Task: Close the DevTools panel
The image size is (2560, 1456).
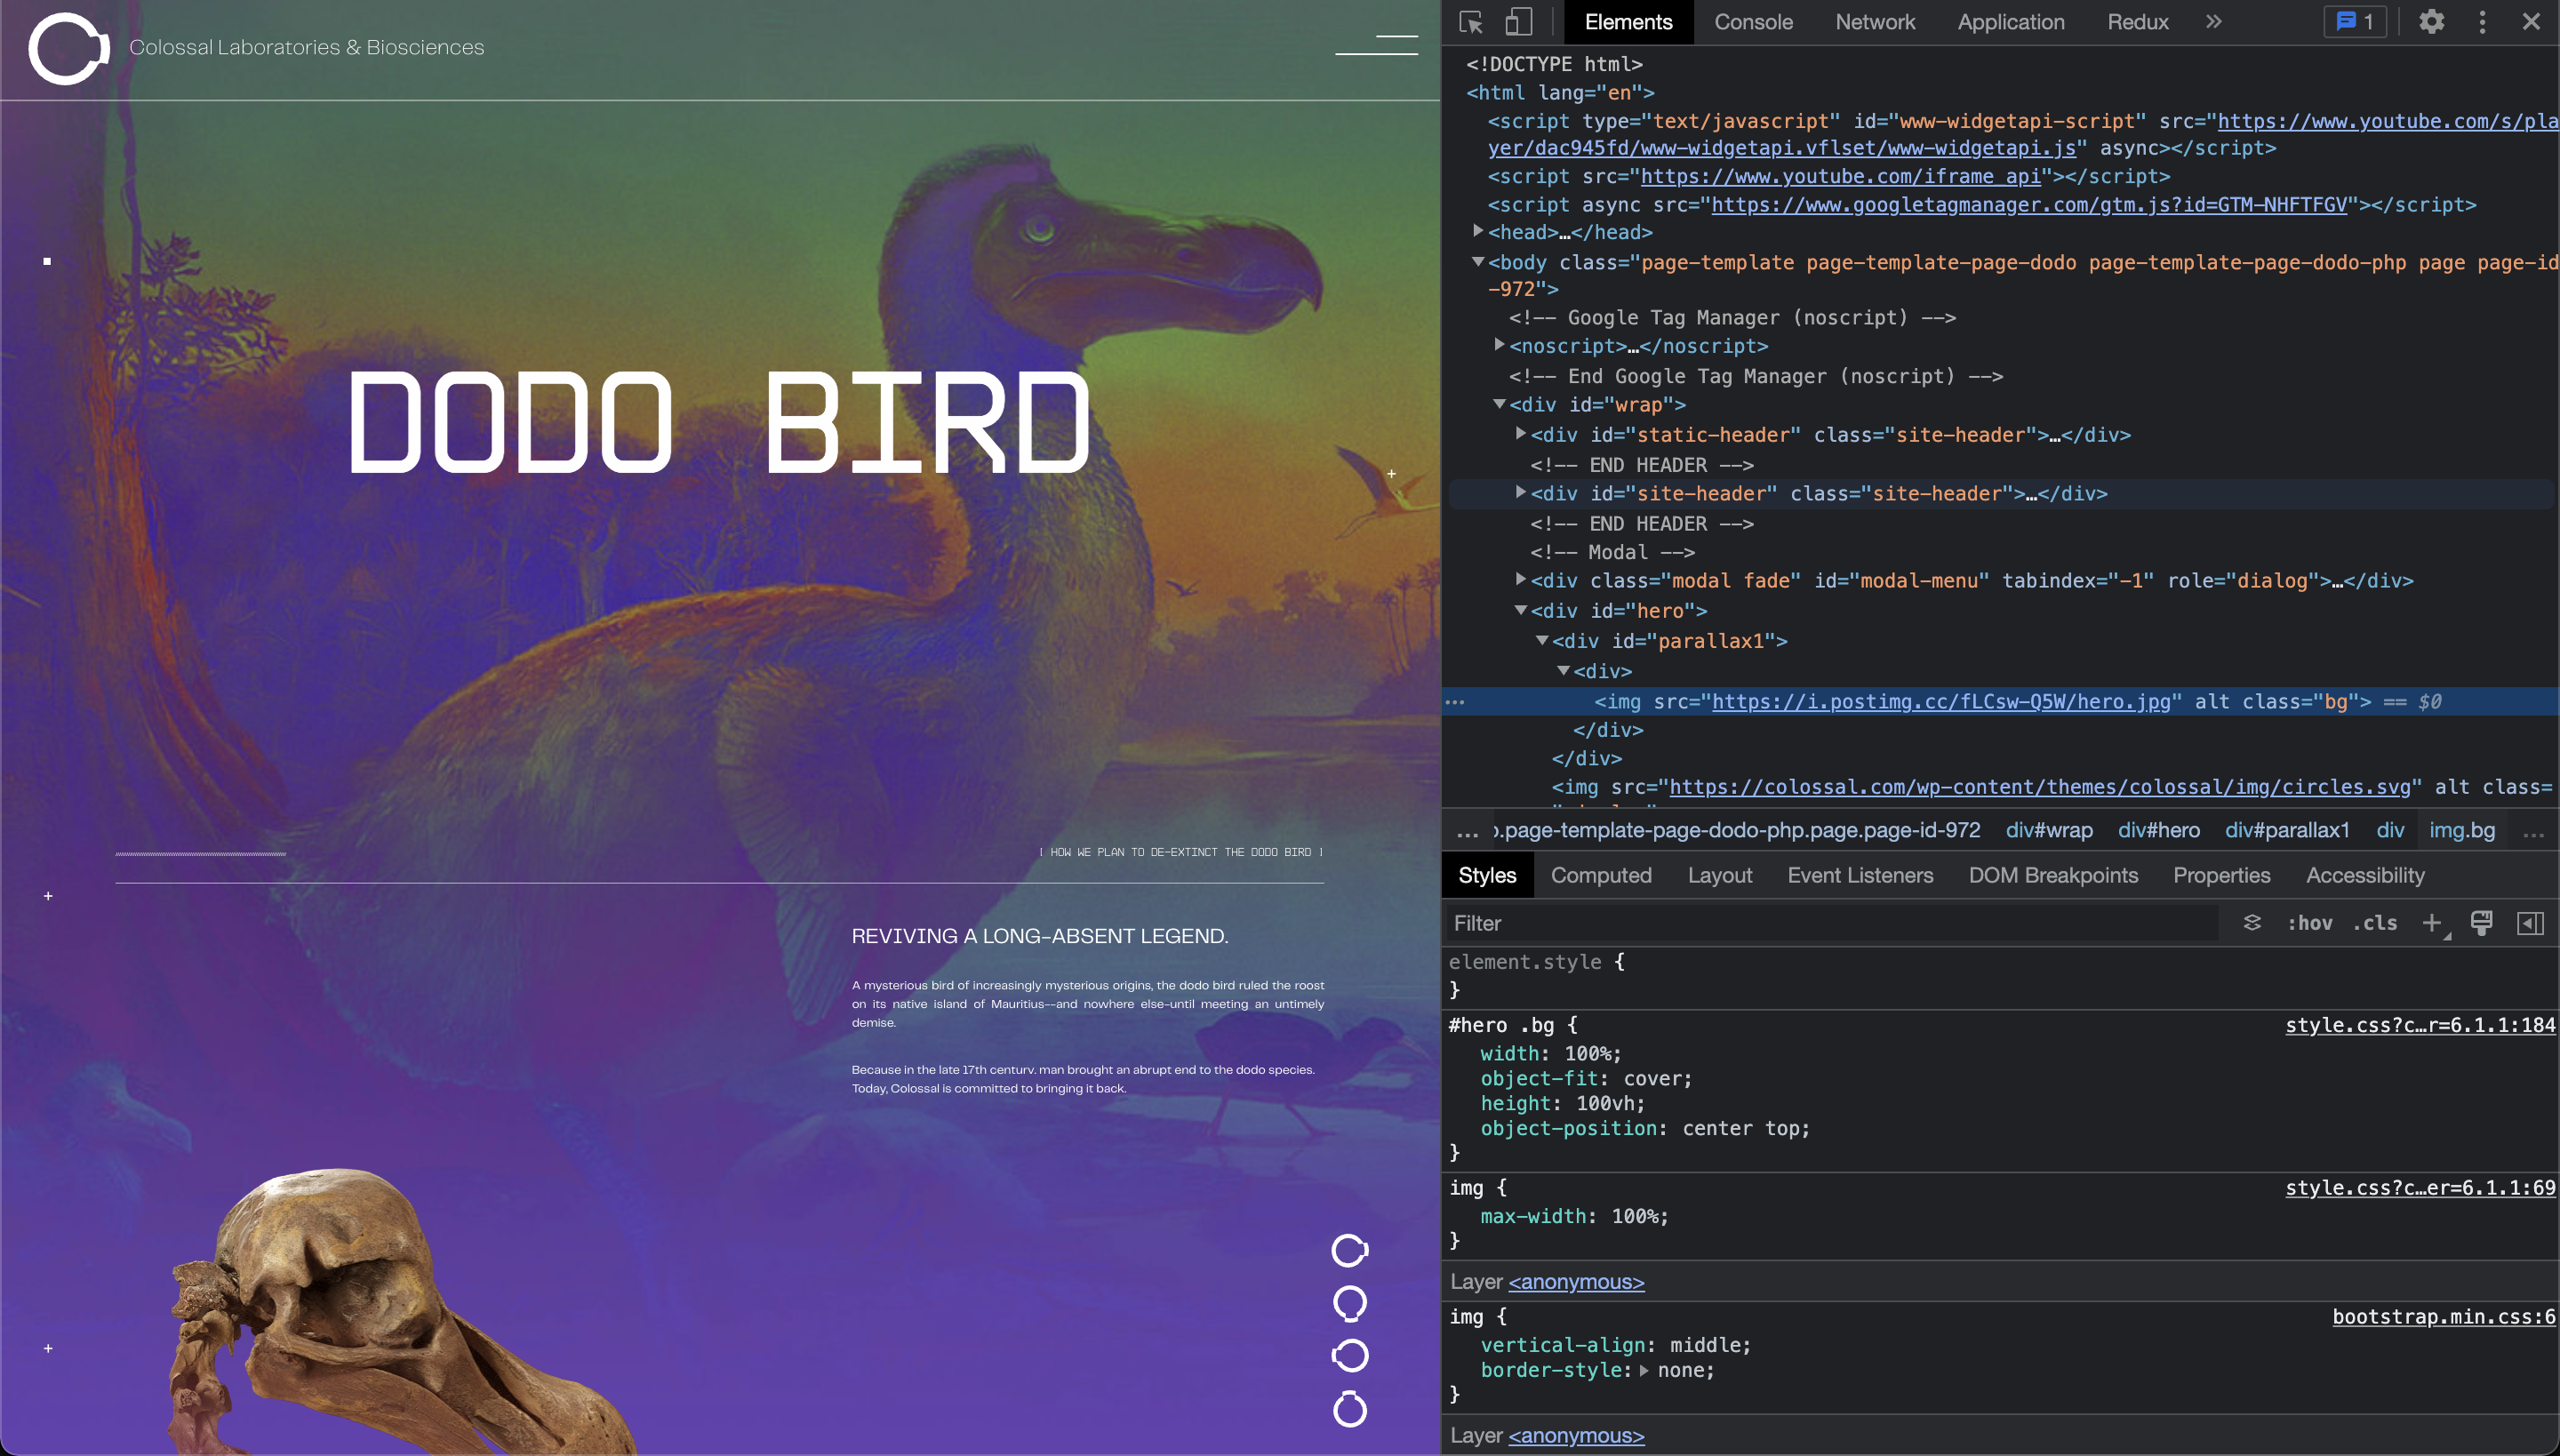Action: click(2531, 22)
